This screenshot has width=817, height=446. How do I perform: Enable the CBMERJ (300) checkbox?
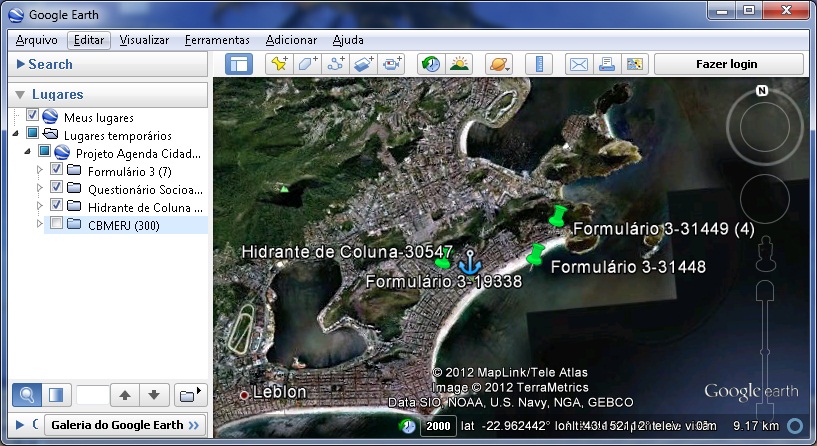click(x=57, y=224)
